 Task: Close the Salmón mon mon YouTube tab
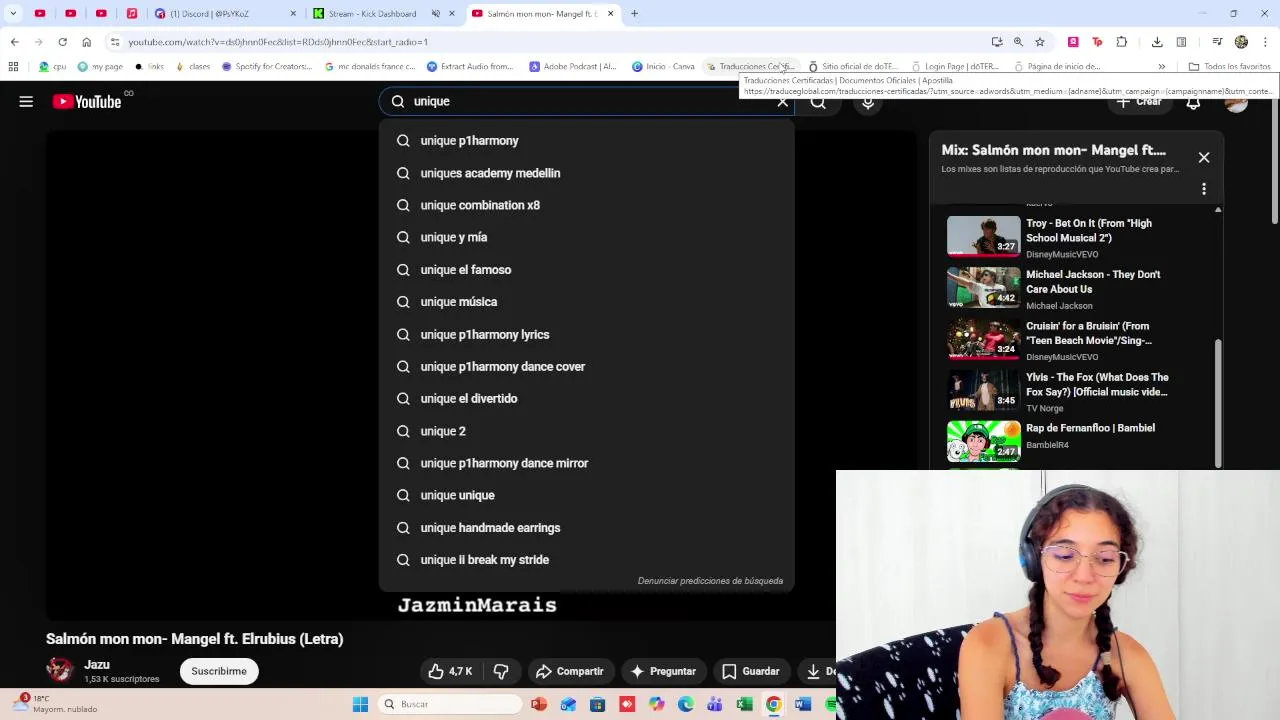pos(610,14)
